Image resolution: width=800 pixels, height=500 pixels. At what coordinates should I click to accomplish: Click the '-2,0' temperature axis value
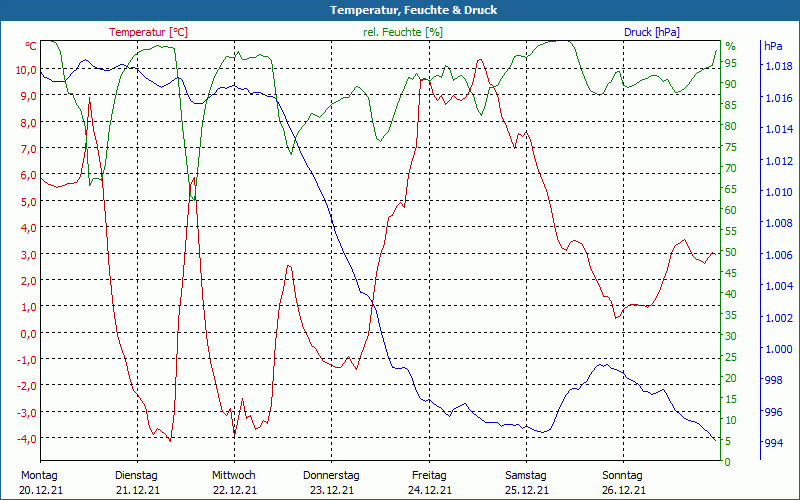27,386
